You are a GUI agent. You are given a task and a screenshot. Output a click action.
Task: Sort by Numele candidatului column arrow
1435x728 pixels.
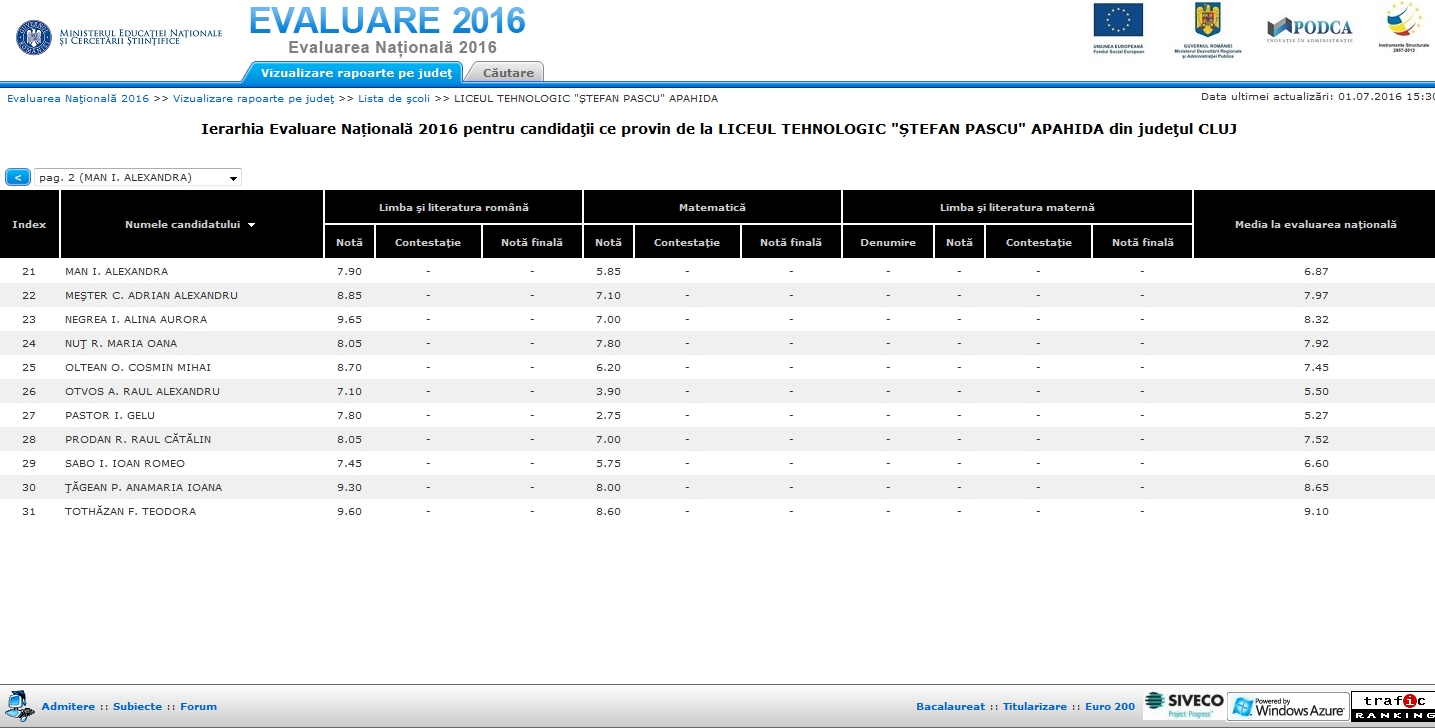252,225
